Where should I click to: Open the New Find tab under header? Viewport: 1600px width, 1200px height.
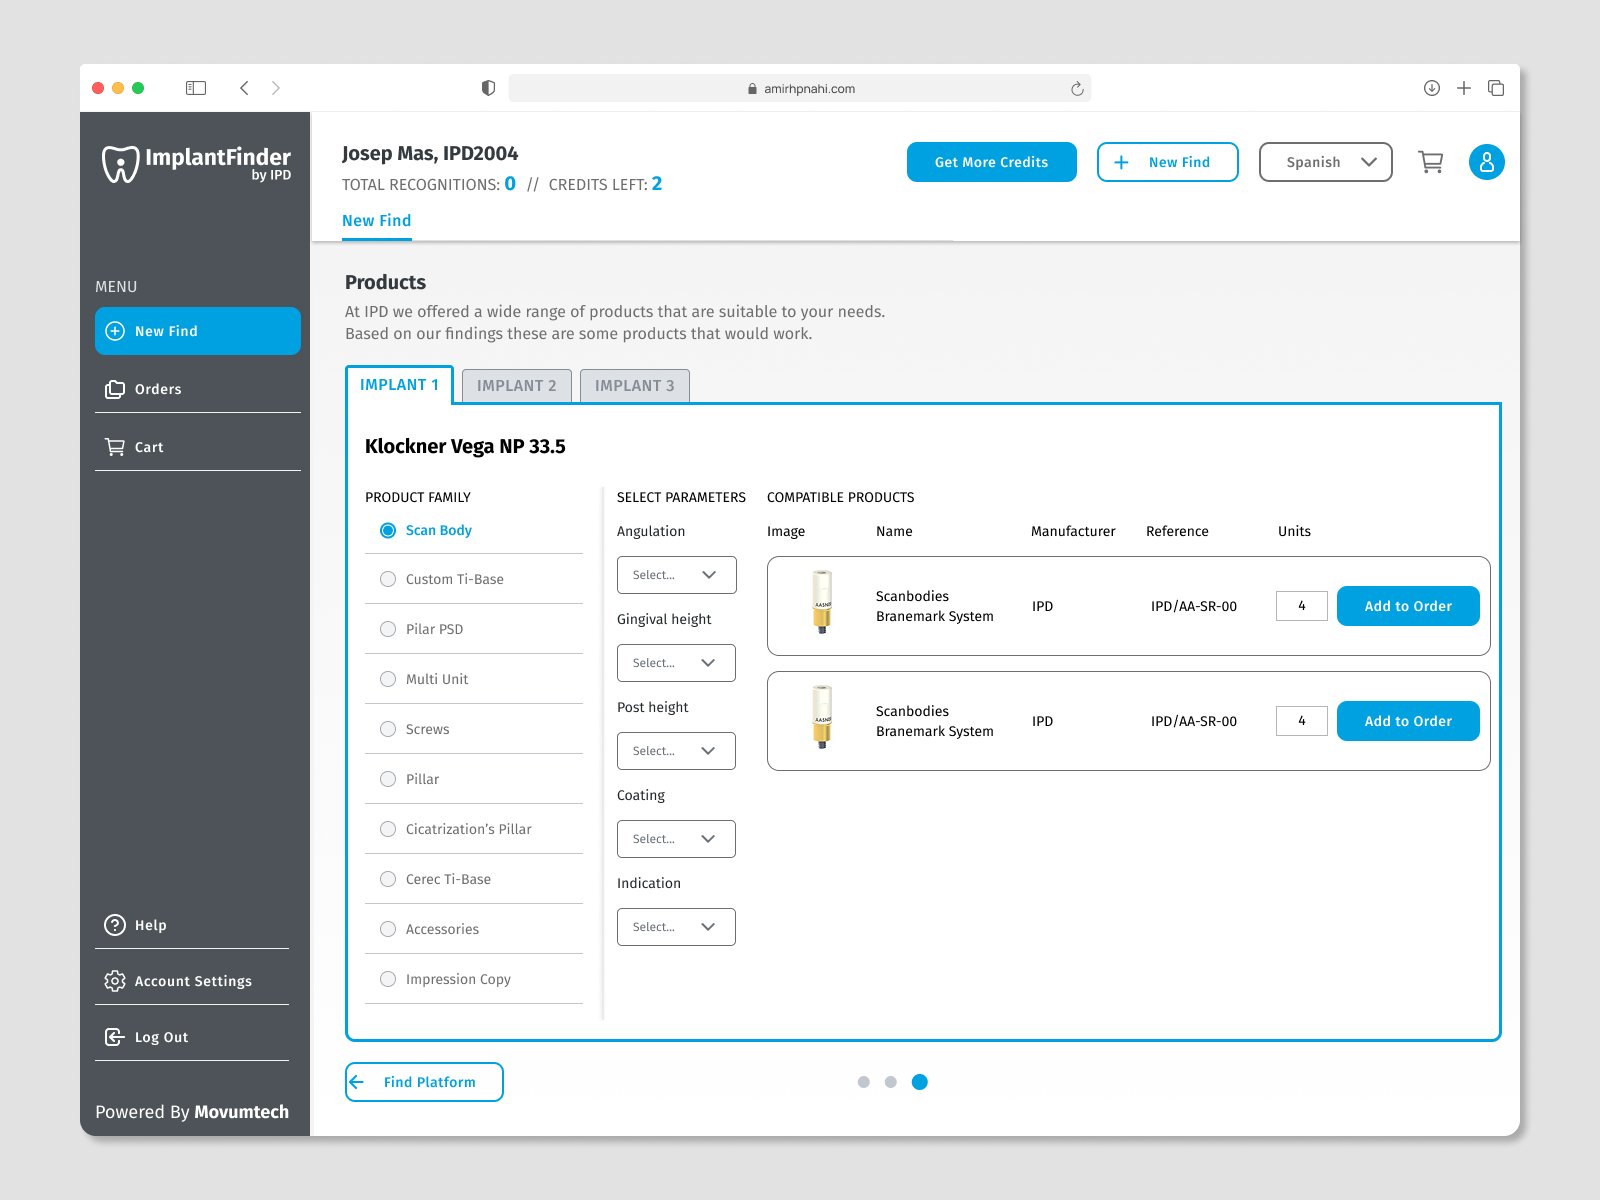[376, 221]
